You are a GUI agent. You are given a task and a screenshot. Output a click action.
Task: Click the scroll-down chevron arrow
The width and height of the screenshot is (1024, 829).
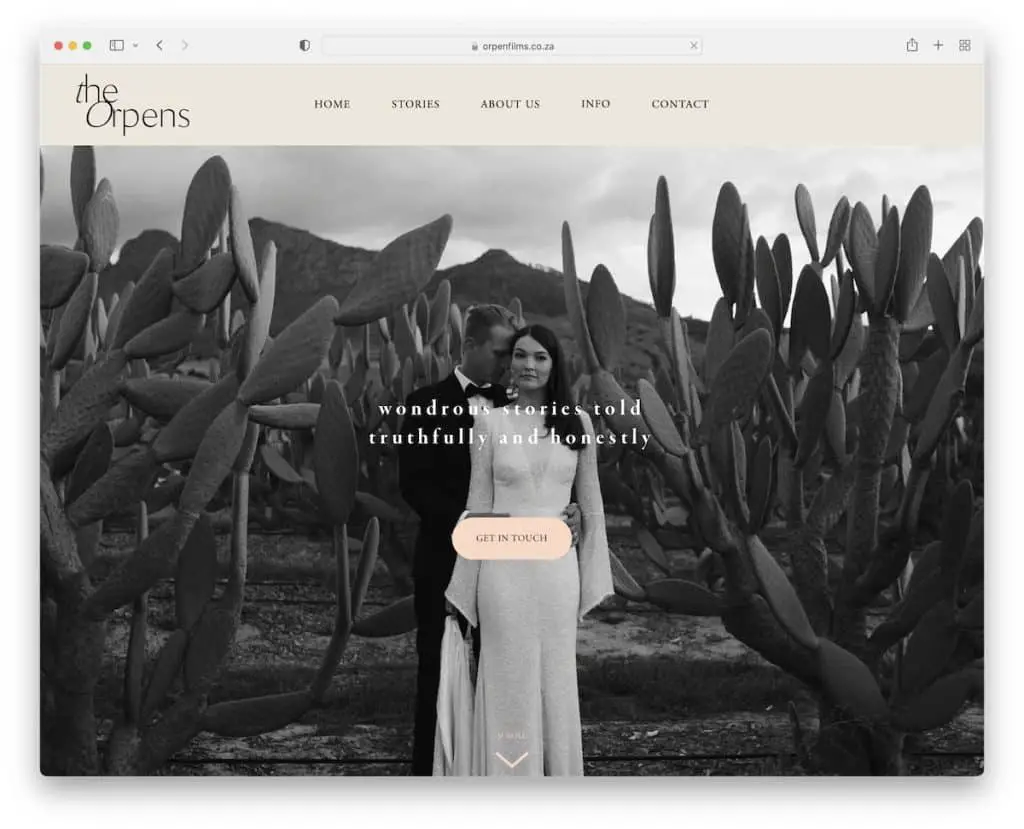[511, 760]
